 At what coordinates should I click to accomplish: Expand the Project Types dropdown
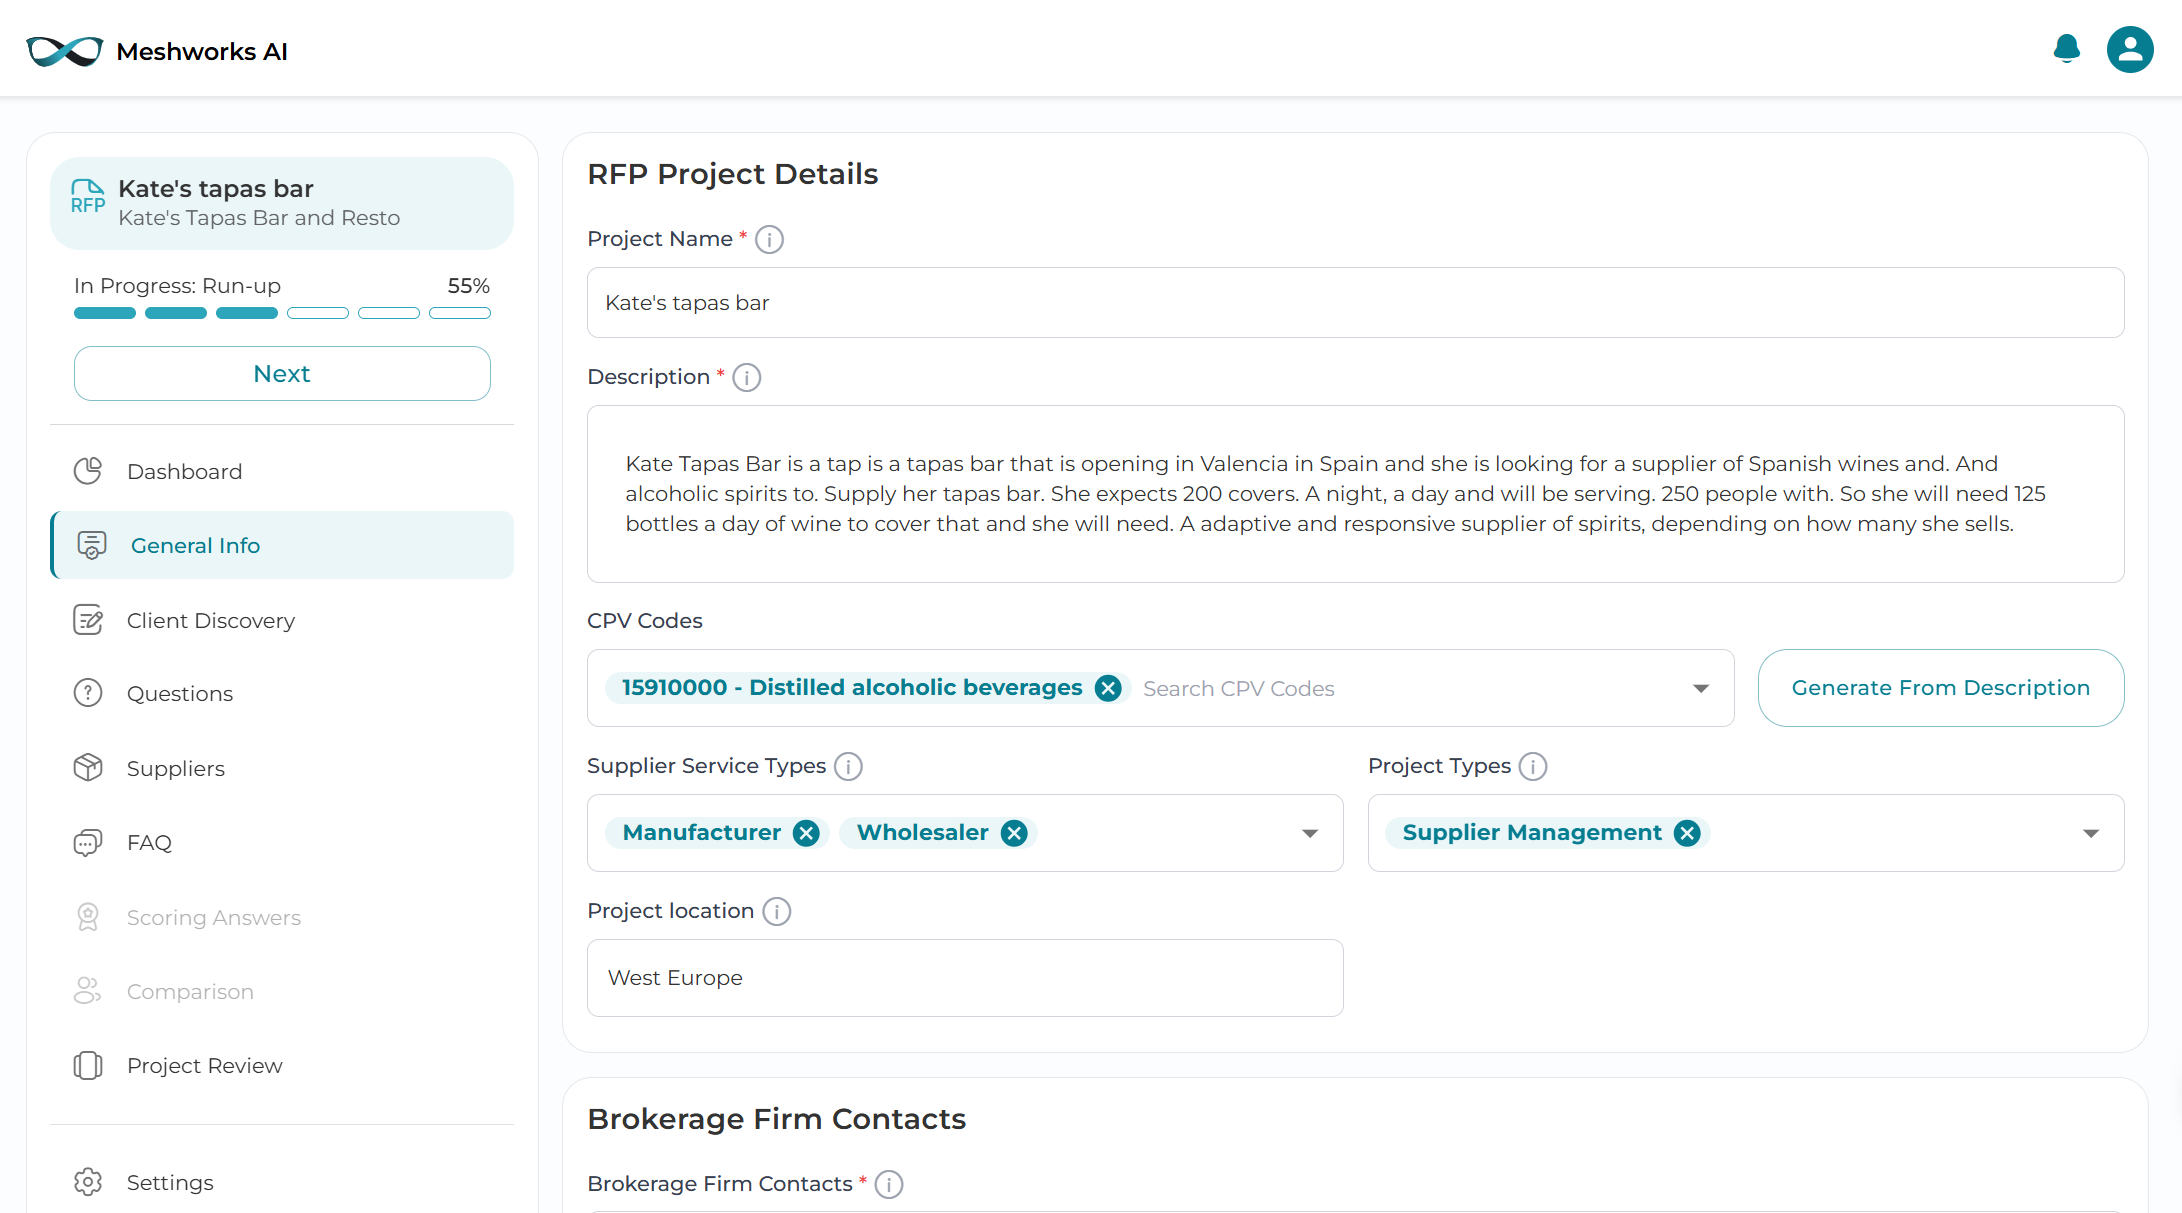(2092, 833)
